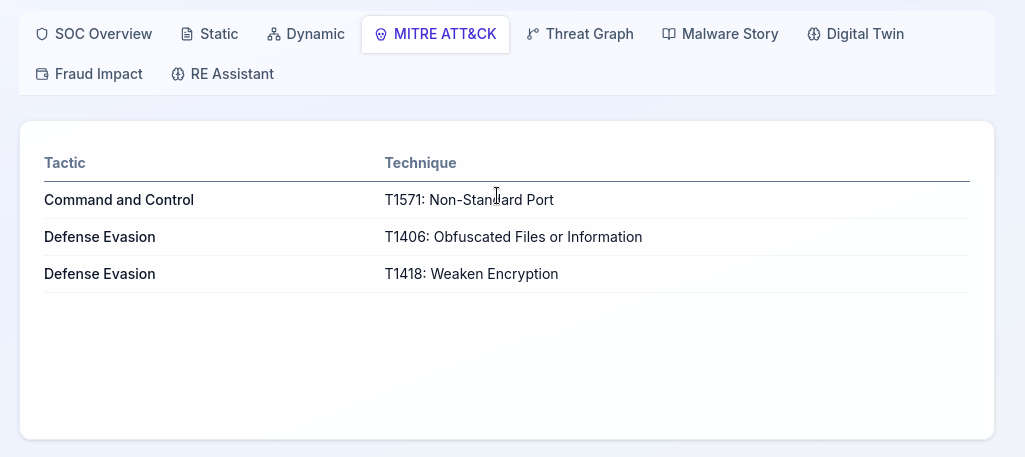Click the network icon beside Dynamic
The image size is (1025, 457).
coord(273,34)
